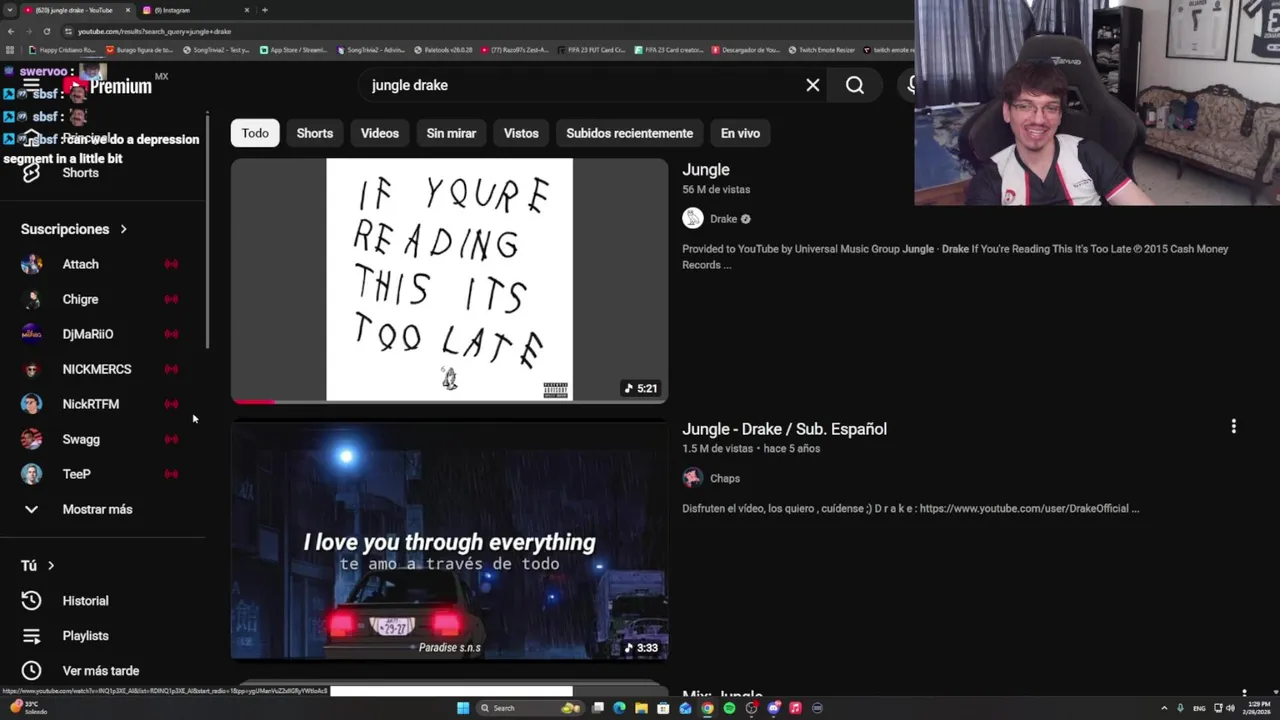Open Windows Start menu
The height and width of the screenshot is (720, 1280).
(463, 708)
